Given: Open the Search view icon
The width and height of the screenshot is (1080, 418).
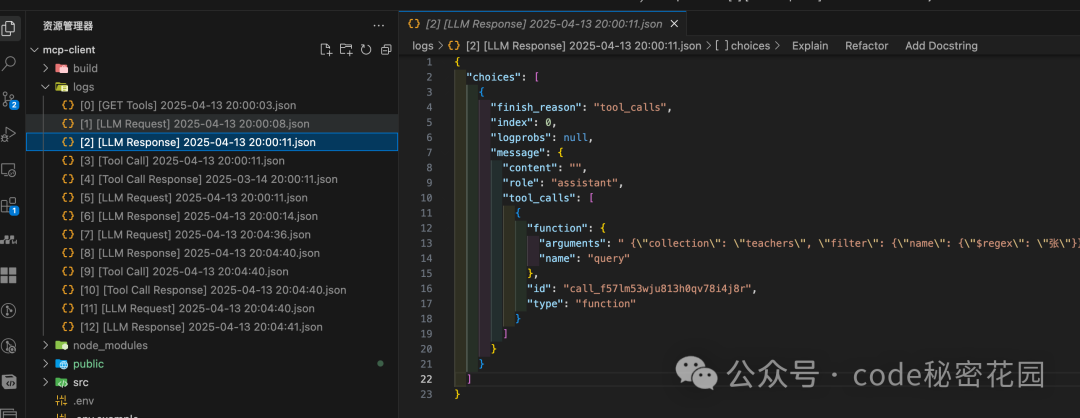Looking at the screenshot, I should 9,63.
